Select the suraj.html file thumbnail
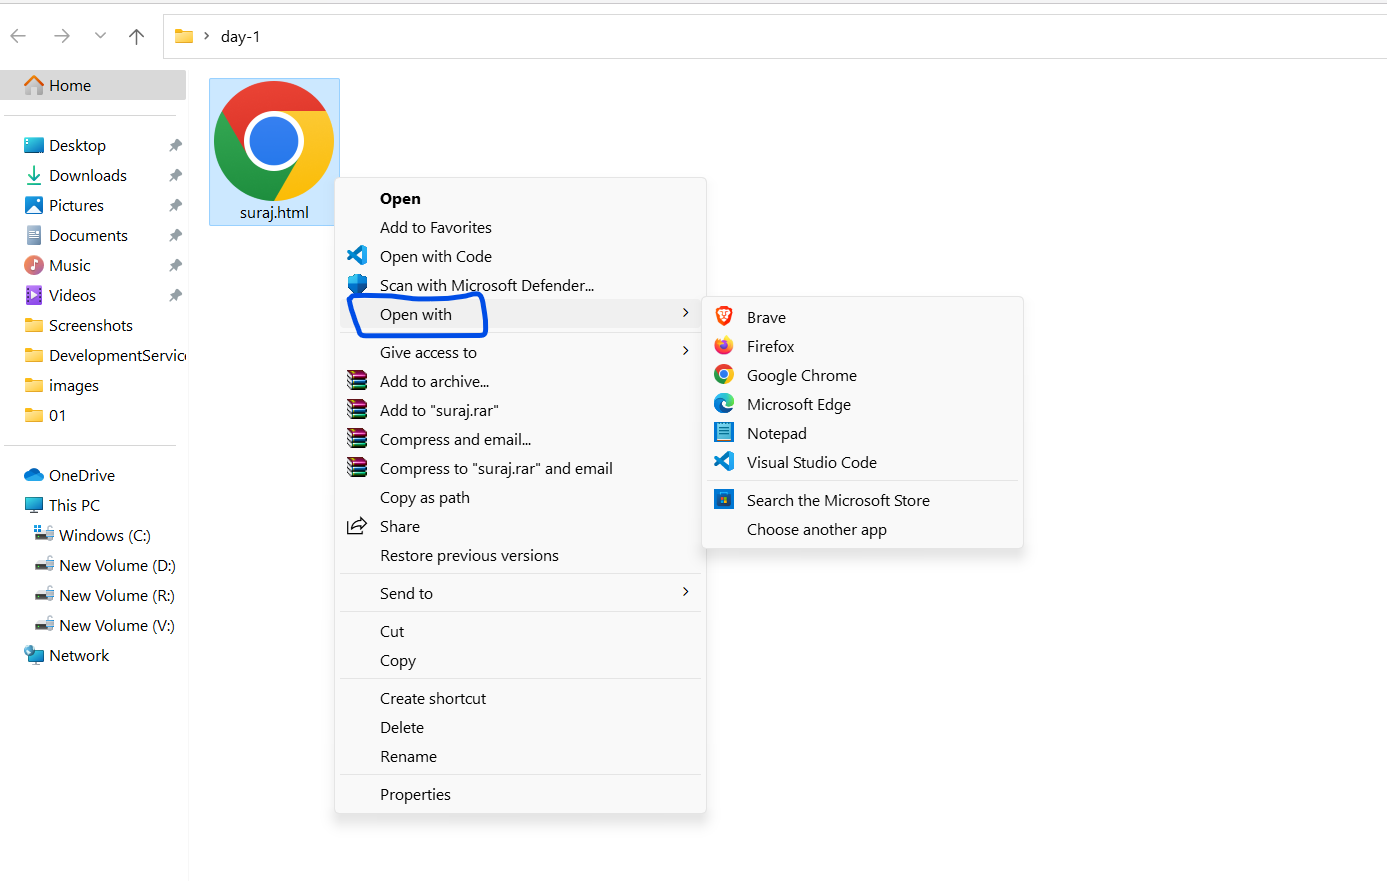 tap(274, 152)
